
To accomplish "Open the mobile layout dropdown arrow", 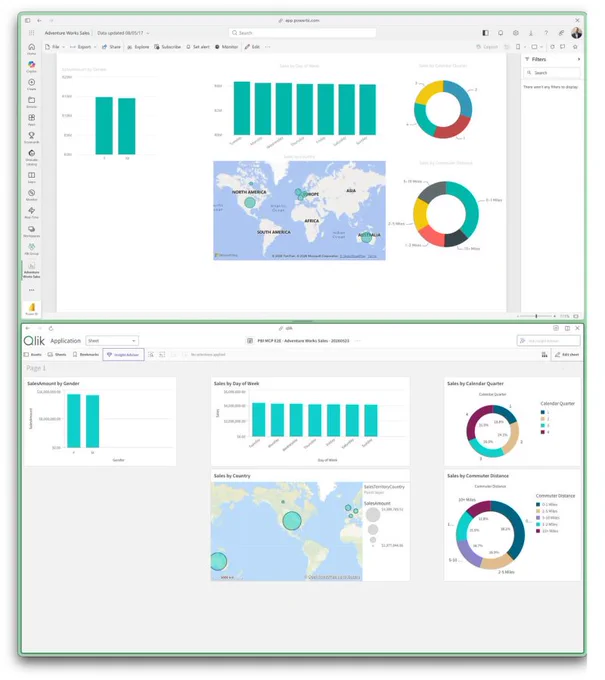I will 525,47.
